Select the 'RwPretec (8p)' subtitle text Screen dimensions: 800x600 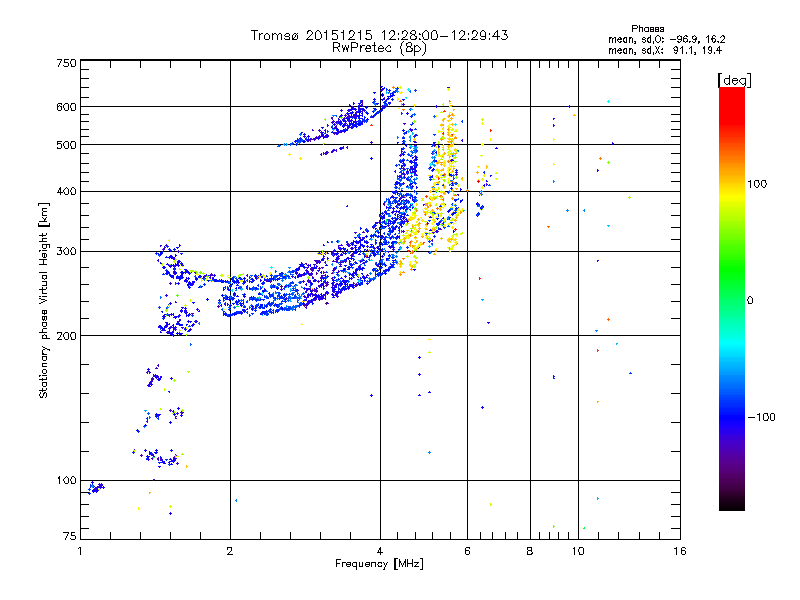click(379, 48)
